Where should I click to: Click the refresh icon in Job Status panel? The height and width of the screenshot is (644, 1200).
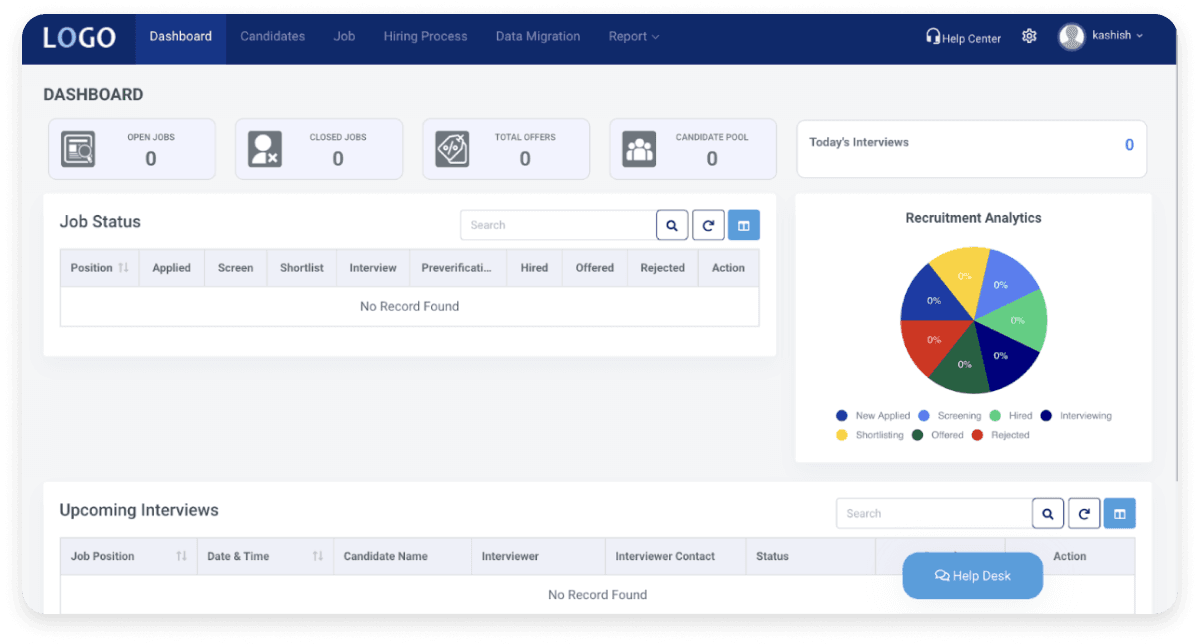(708, 224)
